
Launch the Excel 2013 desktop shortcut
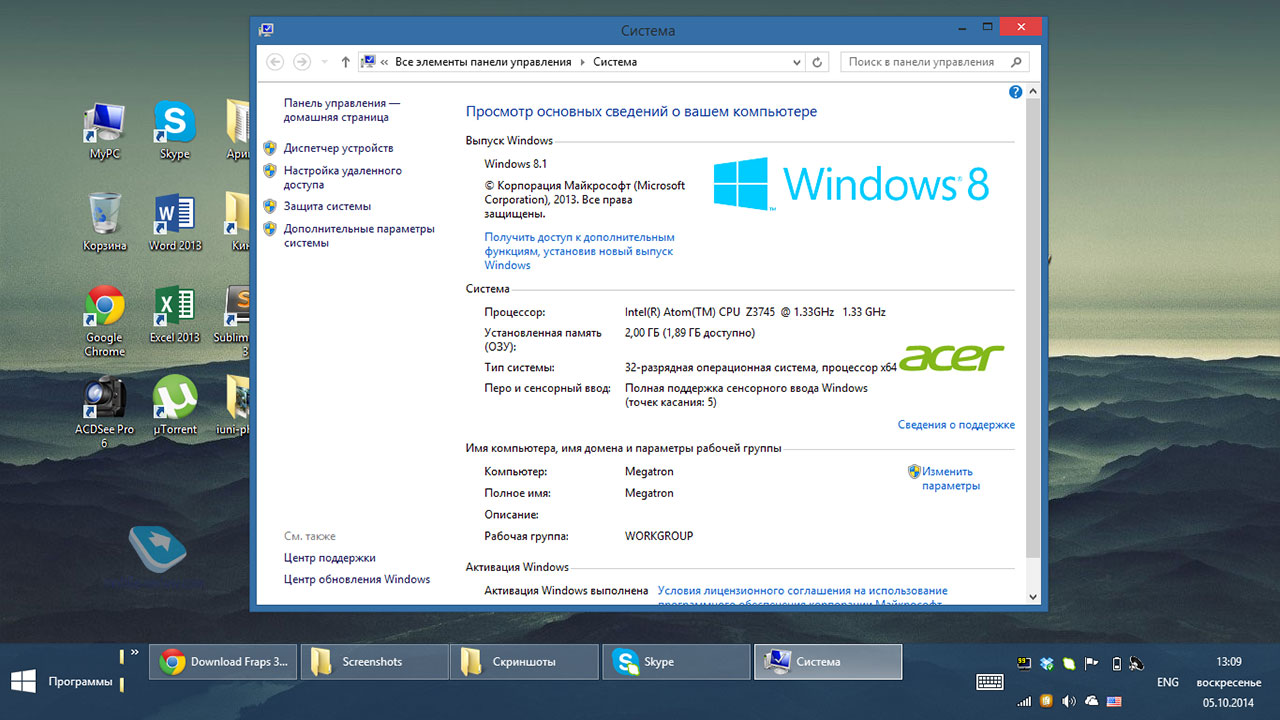174,315
